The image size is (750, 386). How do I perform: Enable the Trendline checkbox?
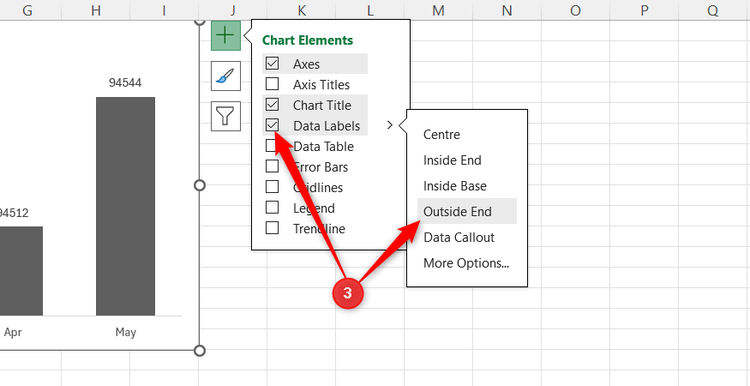[272, 228]
